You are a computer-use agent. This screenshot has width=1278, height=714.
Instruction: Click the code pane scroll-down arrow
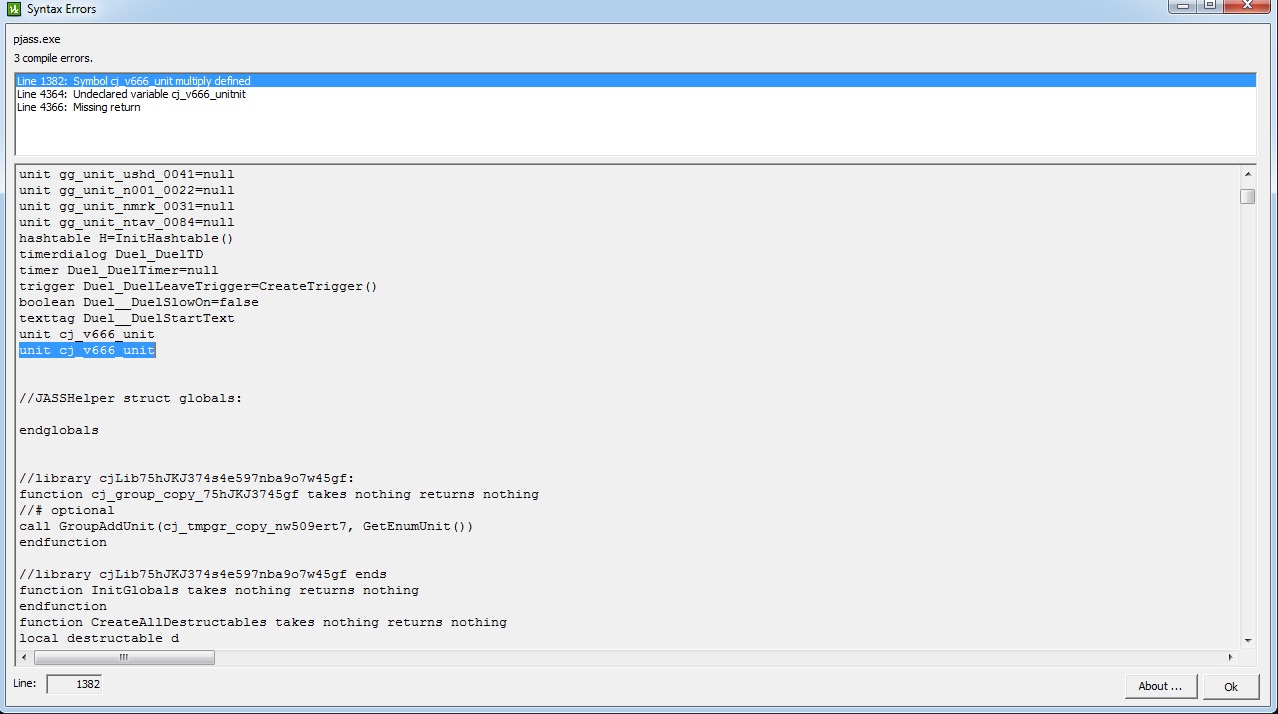click(x=1247, y=640)
